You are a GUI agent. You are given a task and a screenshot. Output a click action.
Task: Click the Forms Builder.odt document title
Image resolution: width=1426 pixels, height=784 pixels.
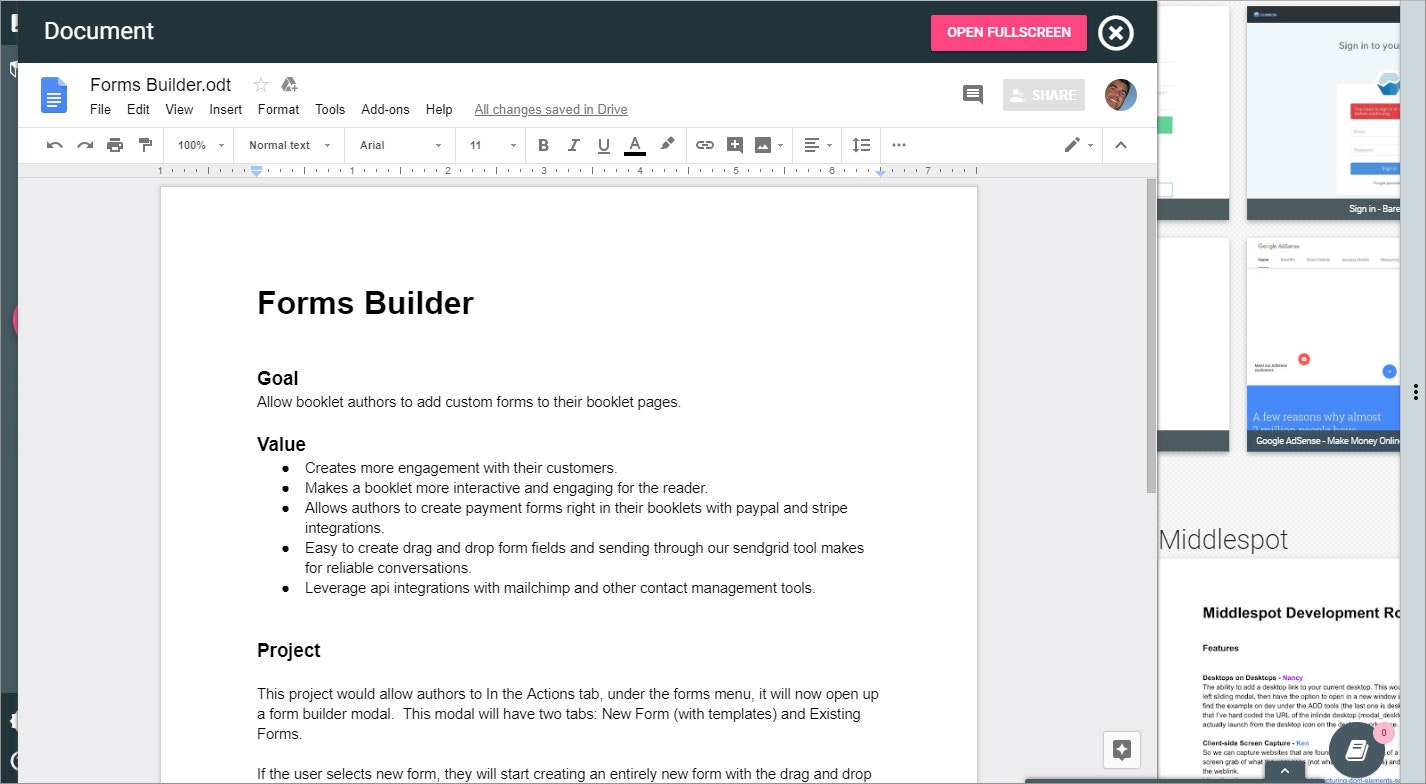[x=161, y=85]
